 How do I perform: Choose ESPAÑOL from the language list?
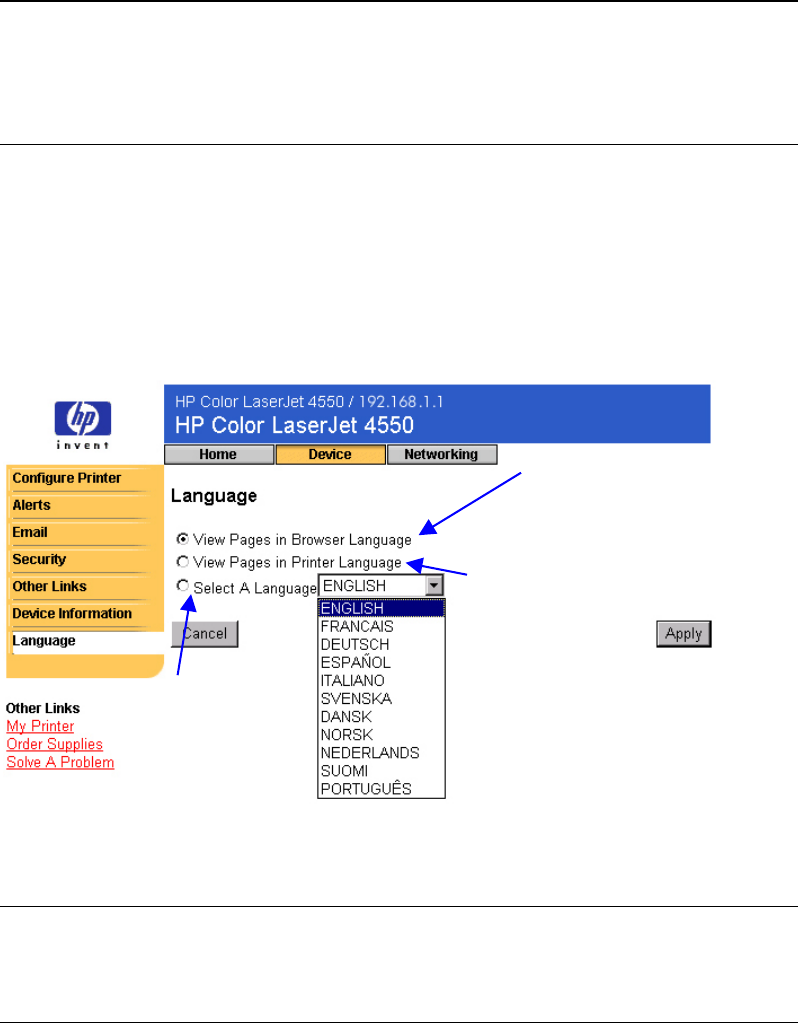(382, 662)
